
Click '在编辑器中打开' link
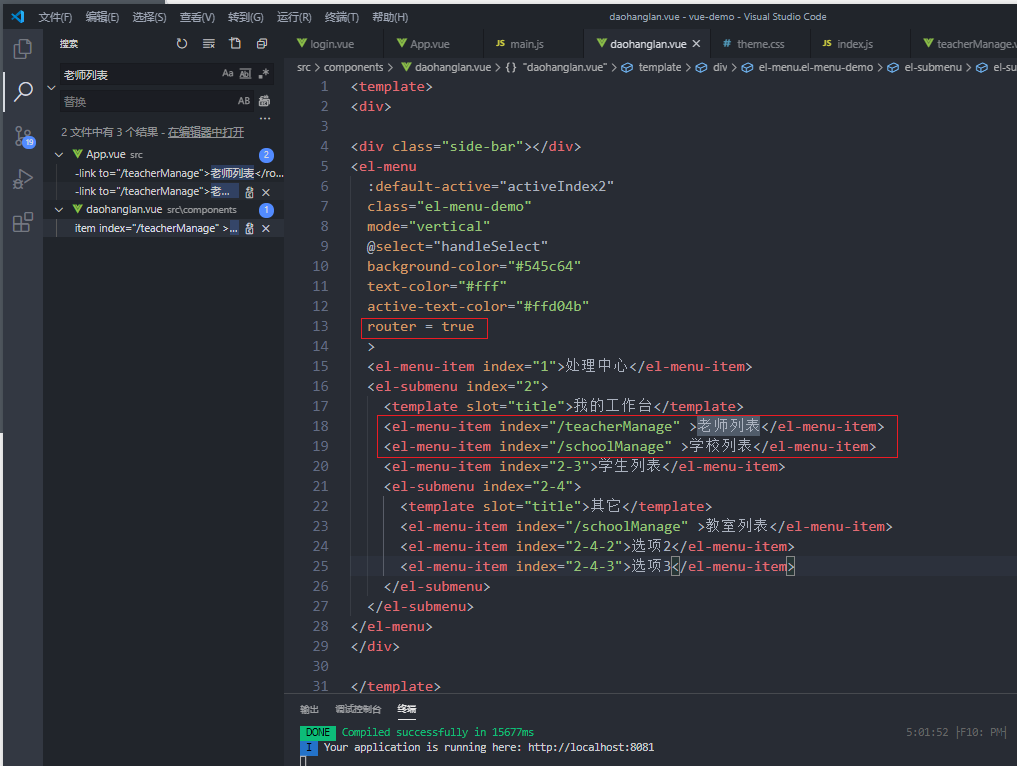206,132
